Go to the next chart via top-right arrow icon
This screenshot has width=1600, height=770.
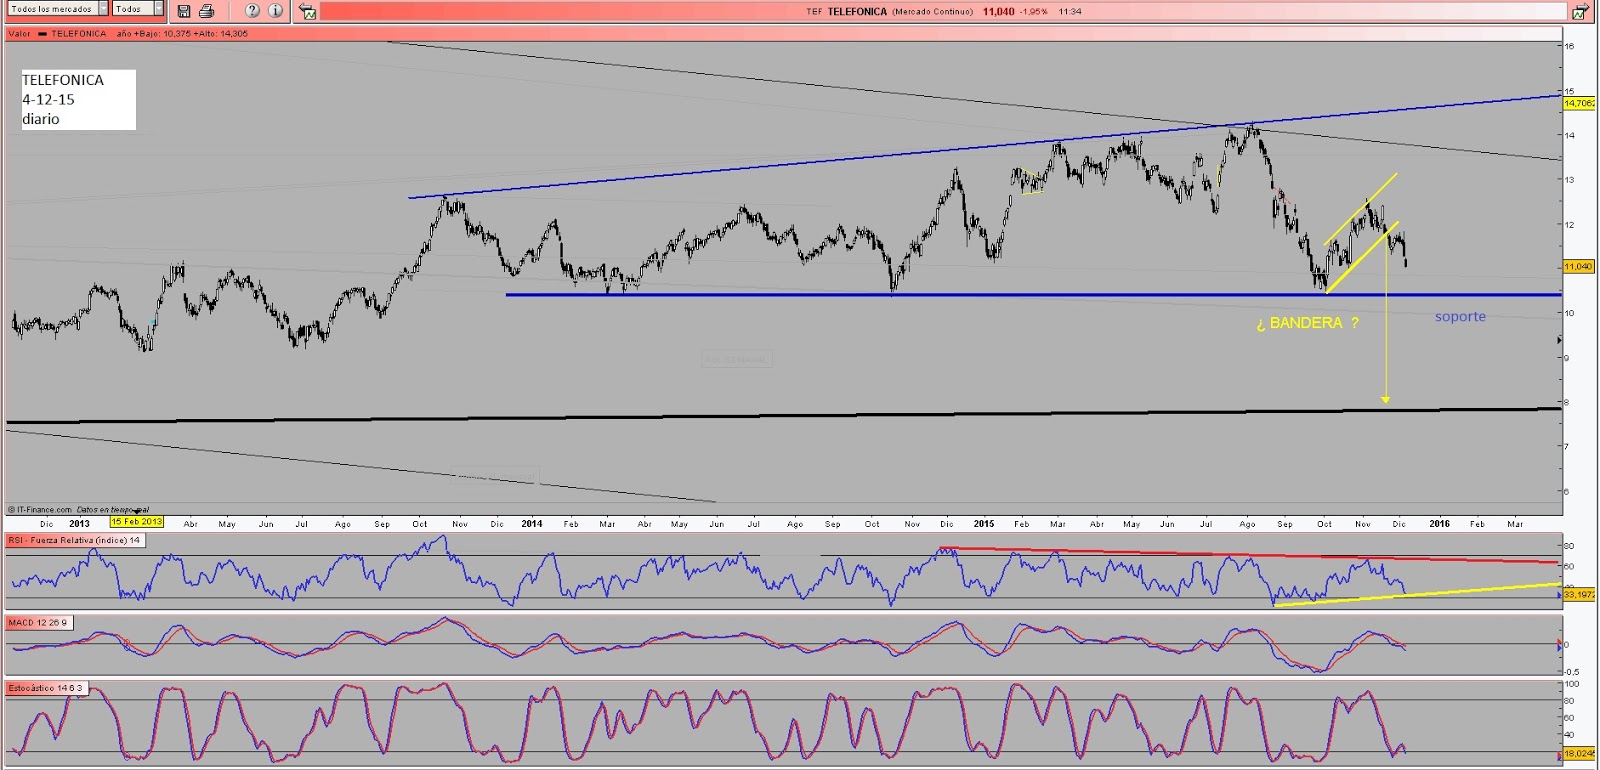[x=1580, y=12]
